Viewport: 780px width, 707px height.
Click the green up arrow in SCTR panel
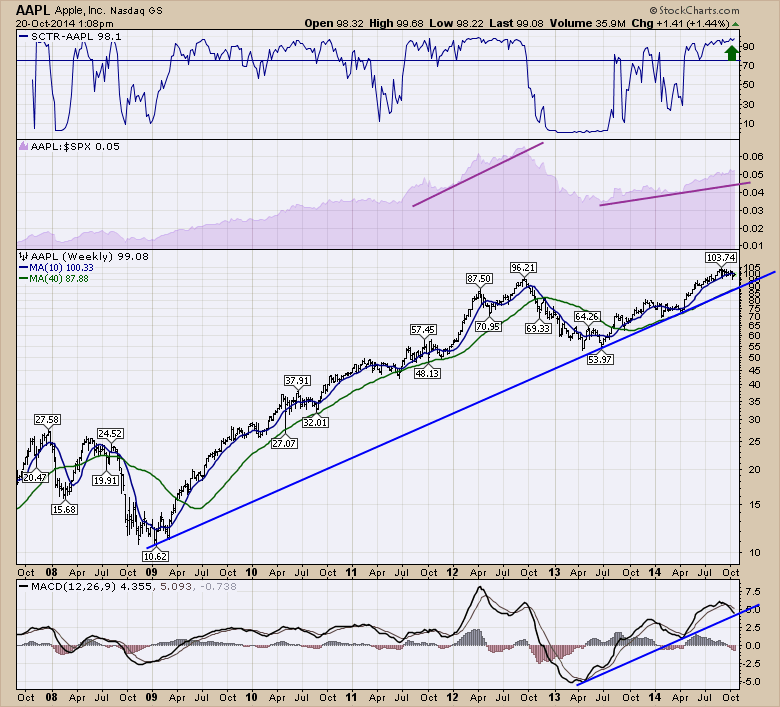pyautogui.click(x=731, y=53)
